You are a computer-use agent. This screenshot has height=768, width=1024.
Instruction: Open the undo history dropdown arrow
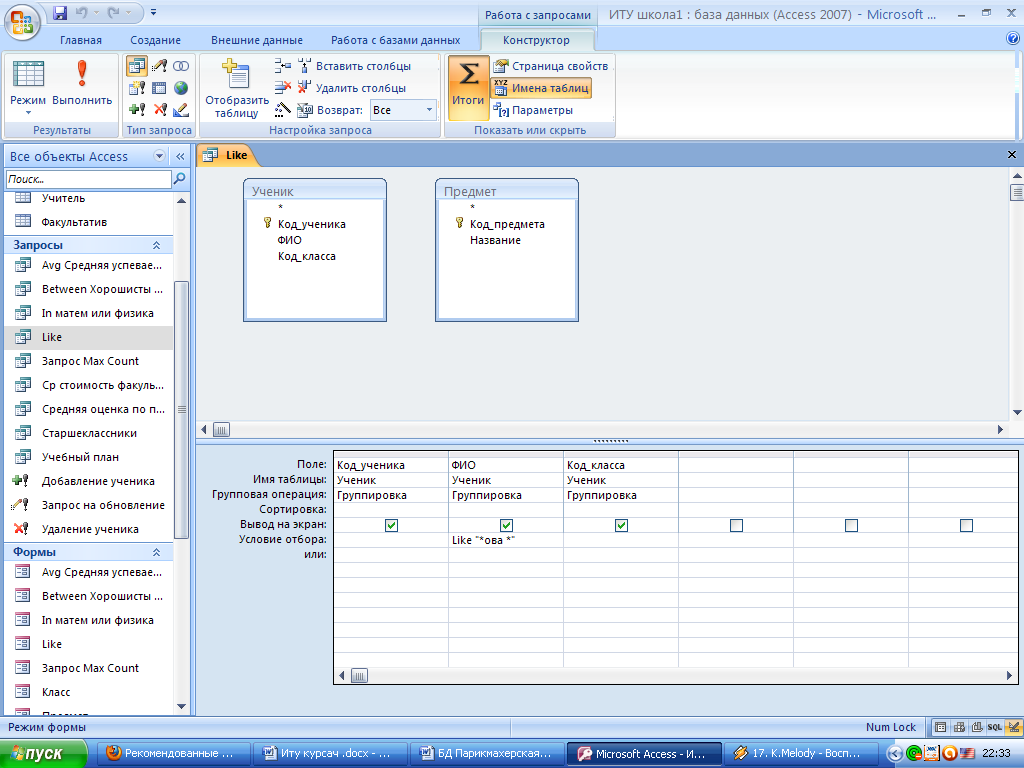95,12
